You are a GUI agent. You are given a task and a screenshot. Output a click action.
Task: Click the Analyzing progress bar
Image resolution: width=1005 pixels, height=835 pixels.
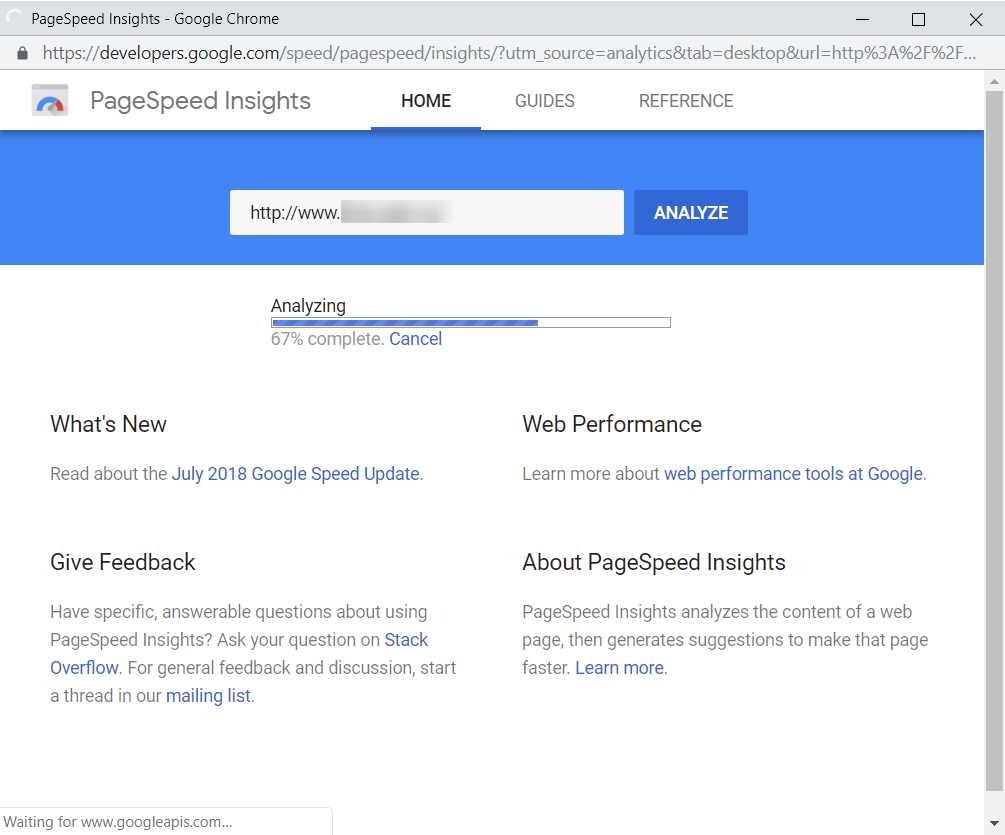[470, 323]
